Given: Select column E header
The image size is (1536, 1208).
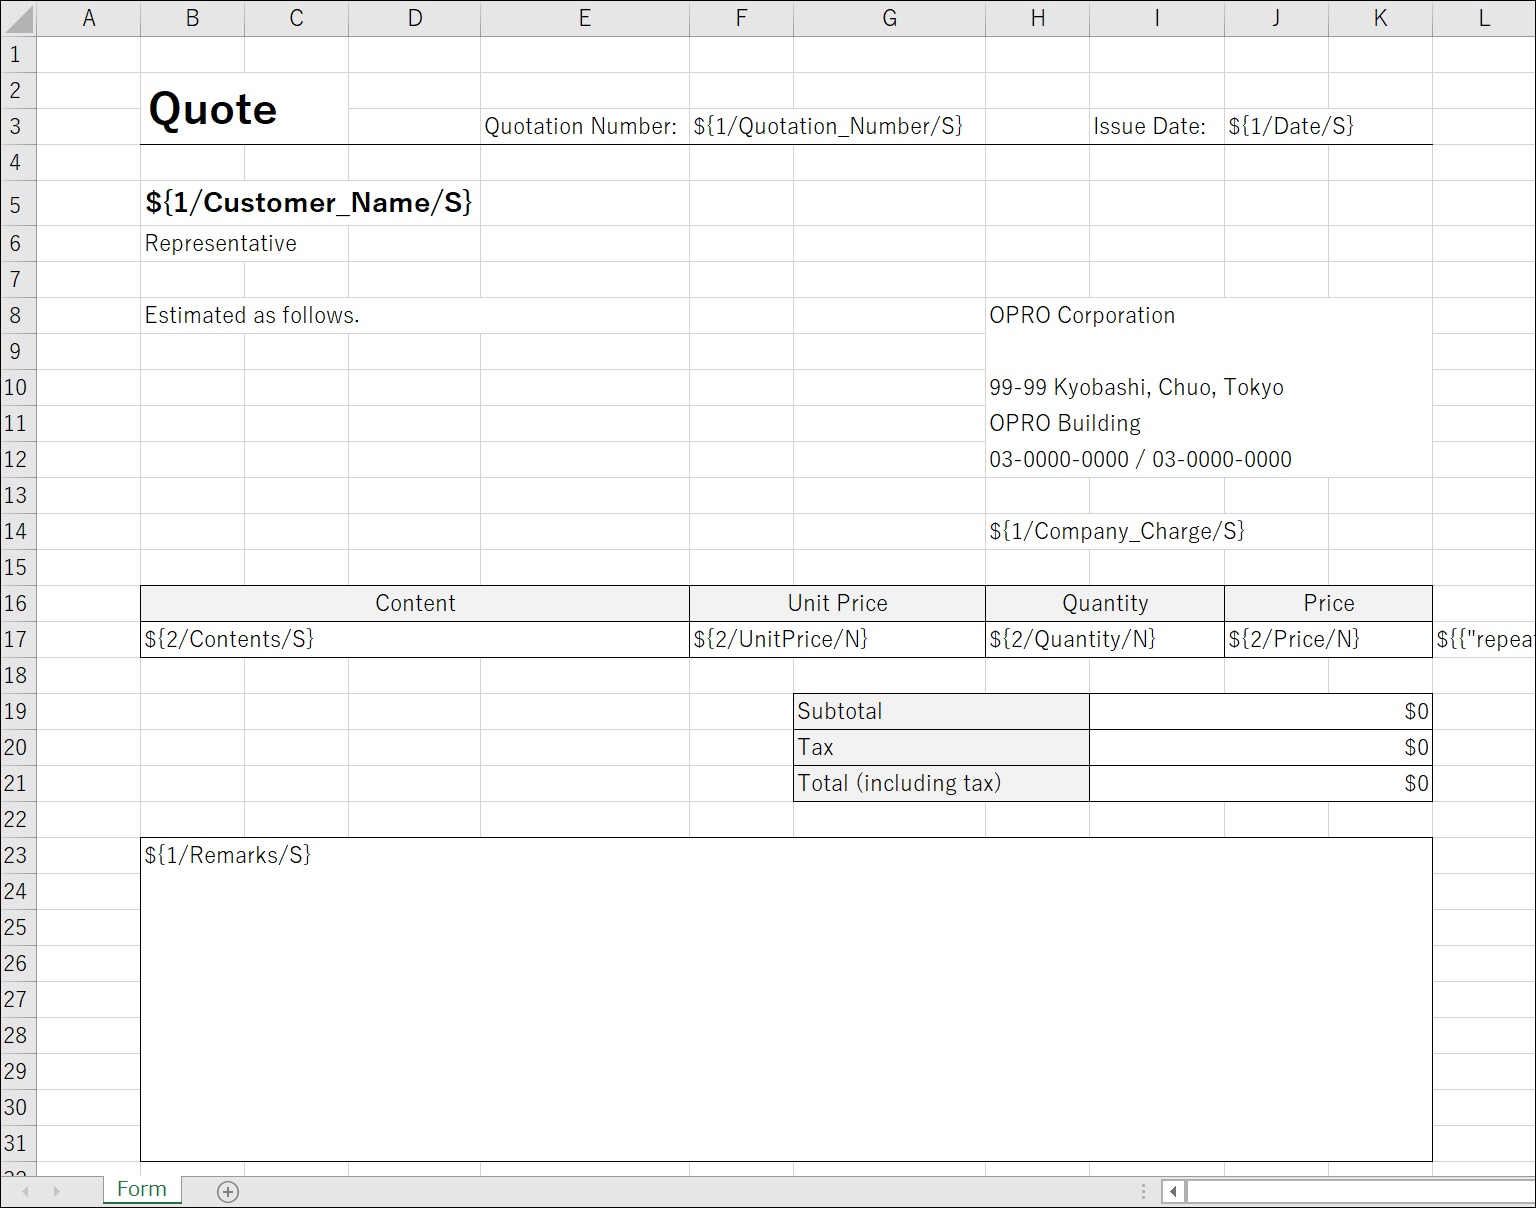Looking at the screenshot, I should pyautogui.click(x=584, y=18).
